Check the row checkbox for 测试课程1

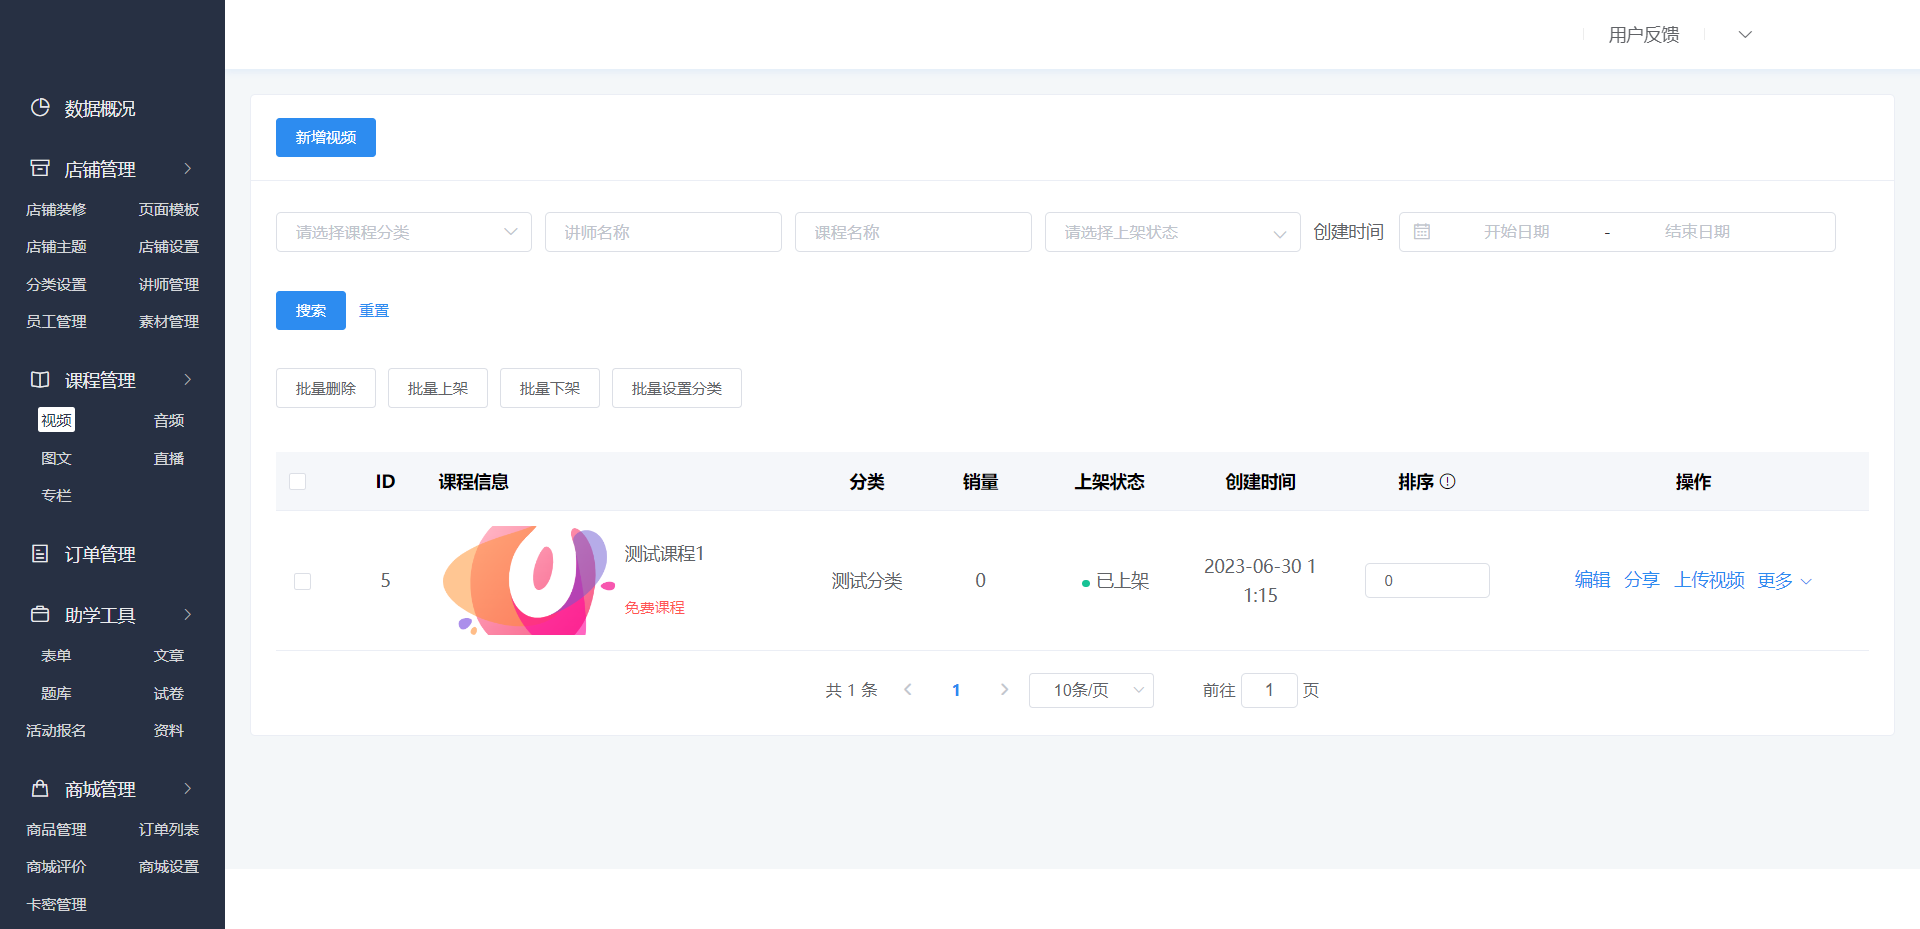point(302,580)
